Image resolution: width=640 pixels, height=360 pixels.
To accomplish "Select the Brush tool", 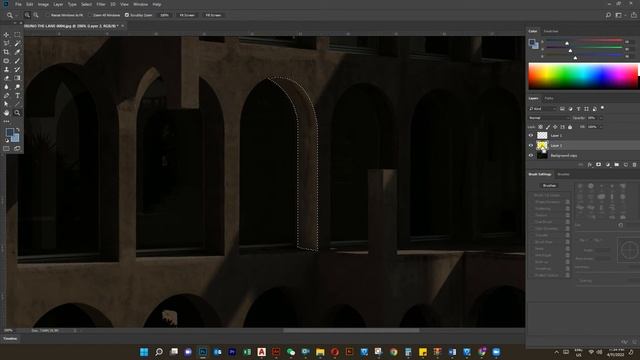I will [17, 61].
